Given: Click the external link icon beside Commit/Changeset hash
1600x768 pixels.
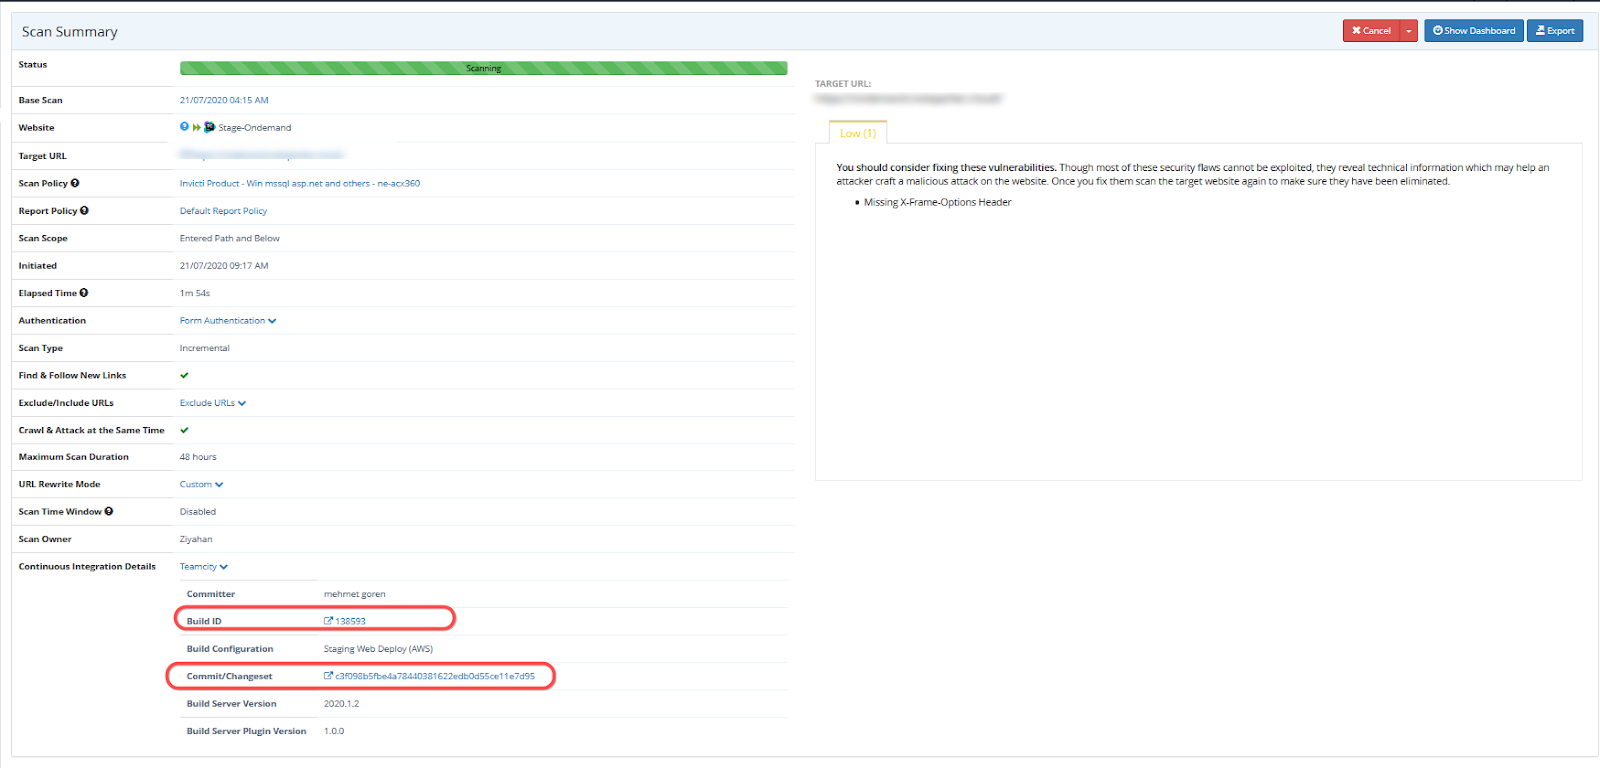Looking at the screenshot, I should (328, 676).
